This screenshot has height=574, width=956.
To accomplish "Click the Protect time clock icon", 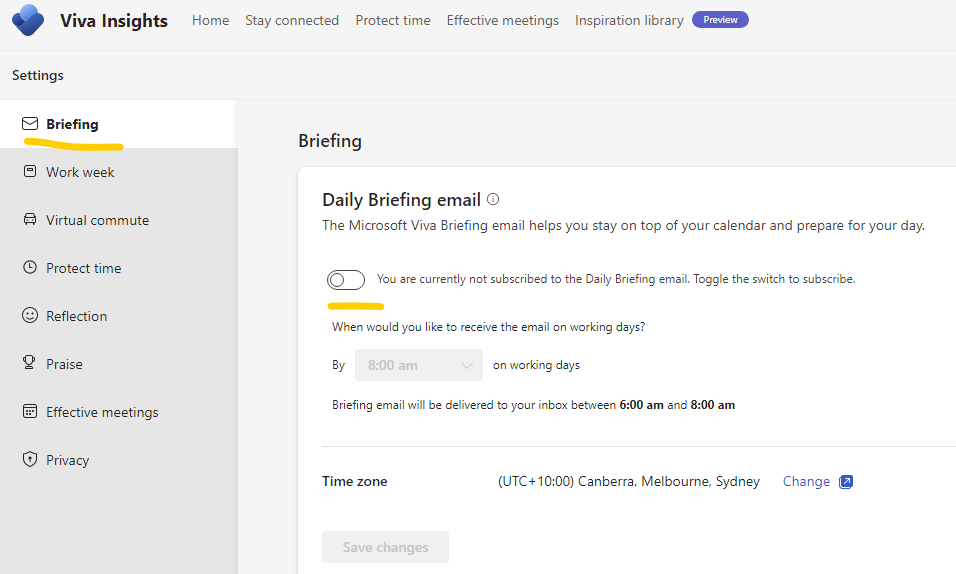I will click(x=30, y=268).
